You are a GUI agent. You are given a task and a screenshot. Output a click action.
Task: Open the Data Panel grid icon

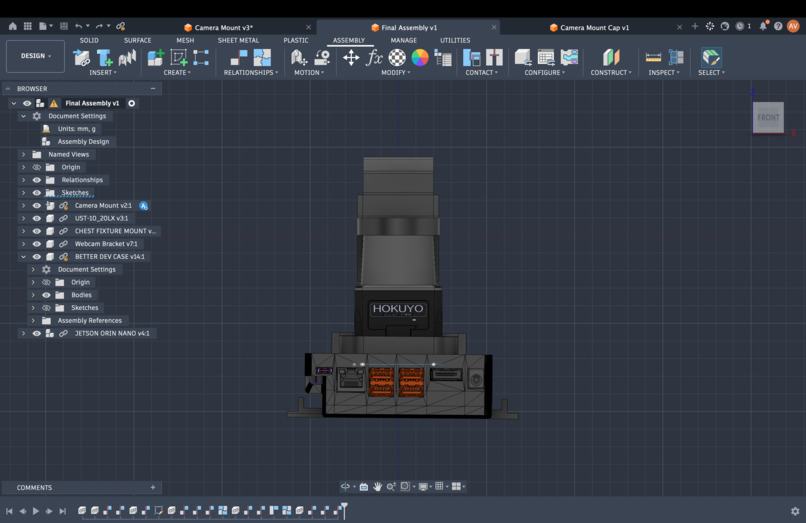[28, 26]
